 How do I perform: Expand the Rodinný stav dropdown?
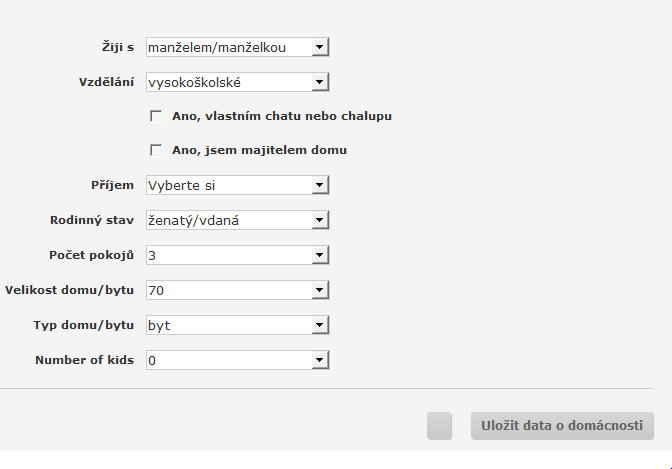tap(237, 220)
